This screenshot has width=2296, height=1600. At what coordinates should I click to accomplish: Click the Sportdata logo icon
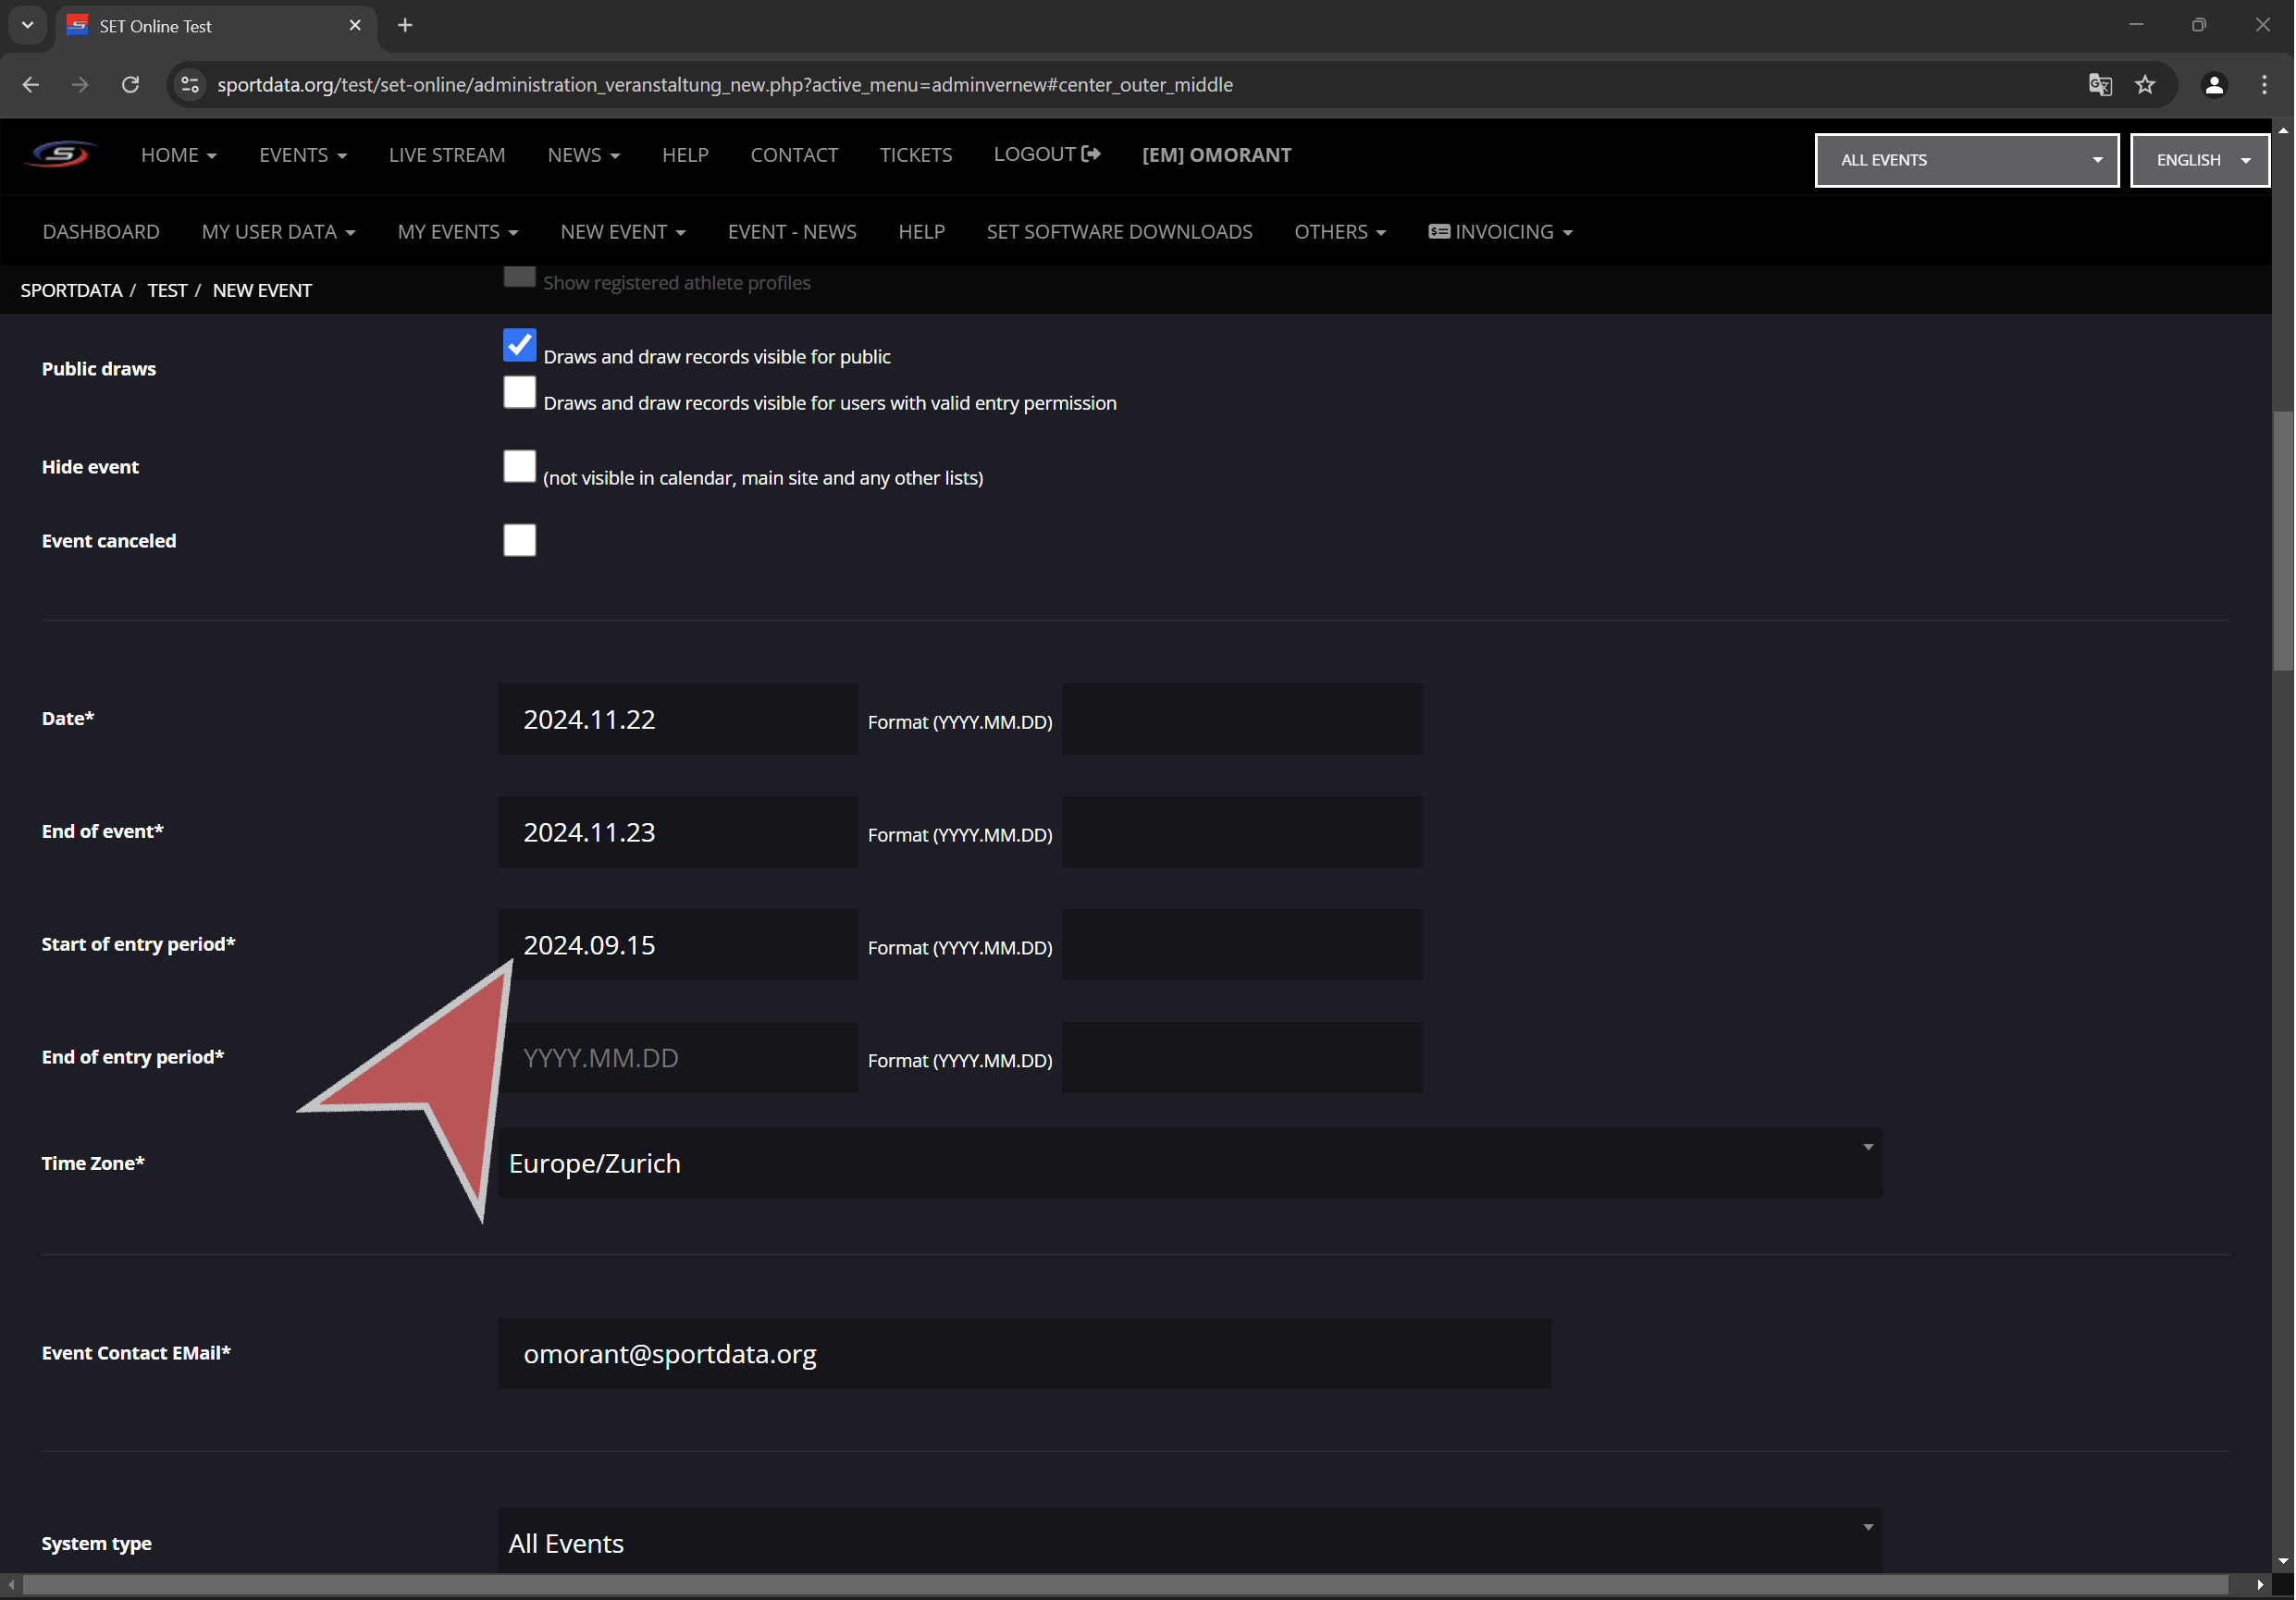[60, 155]
